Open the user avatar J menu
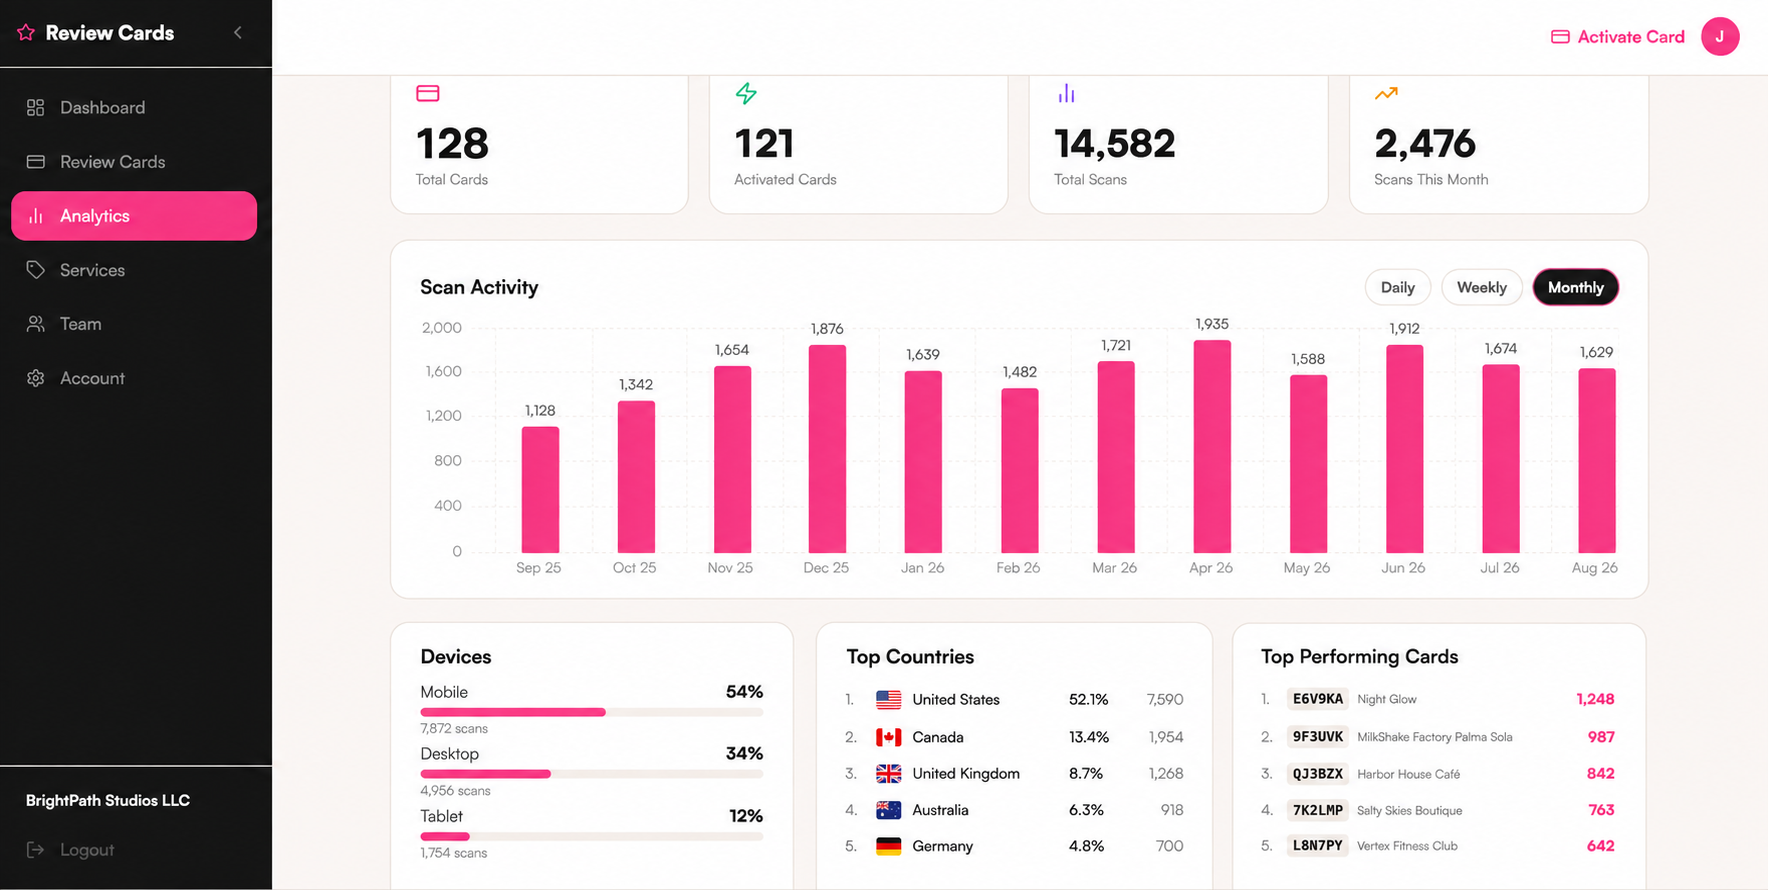This screenshot has width=1768, height=890. pos(1720,36)
